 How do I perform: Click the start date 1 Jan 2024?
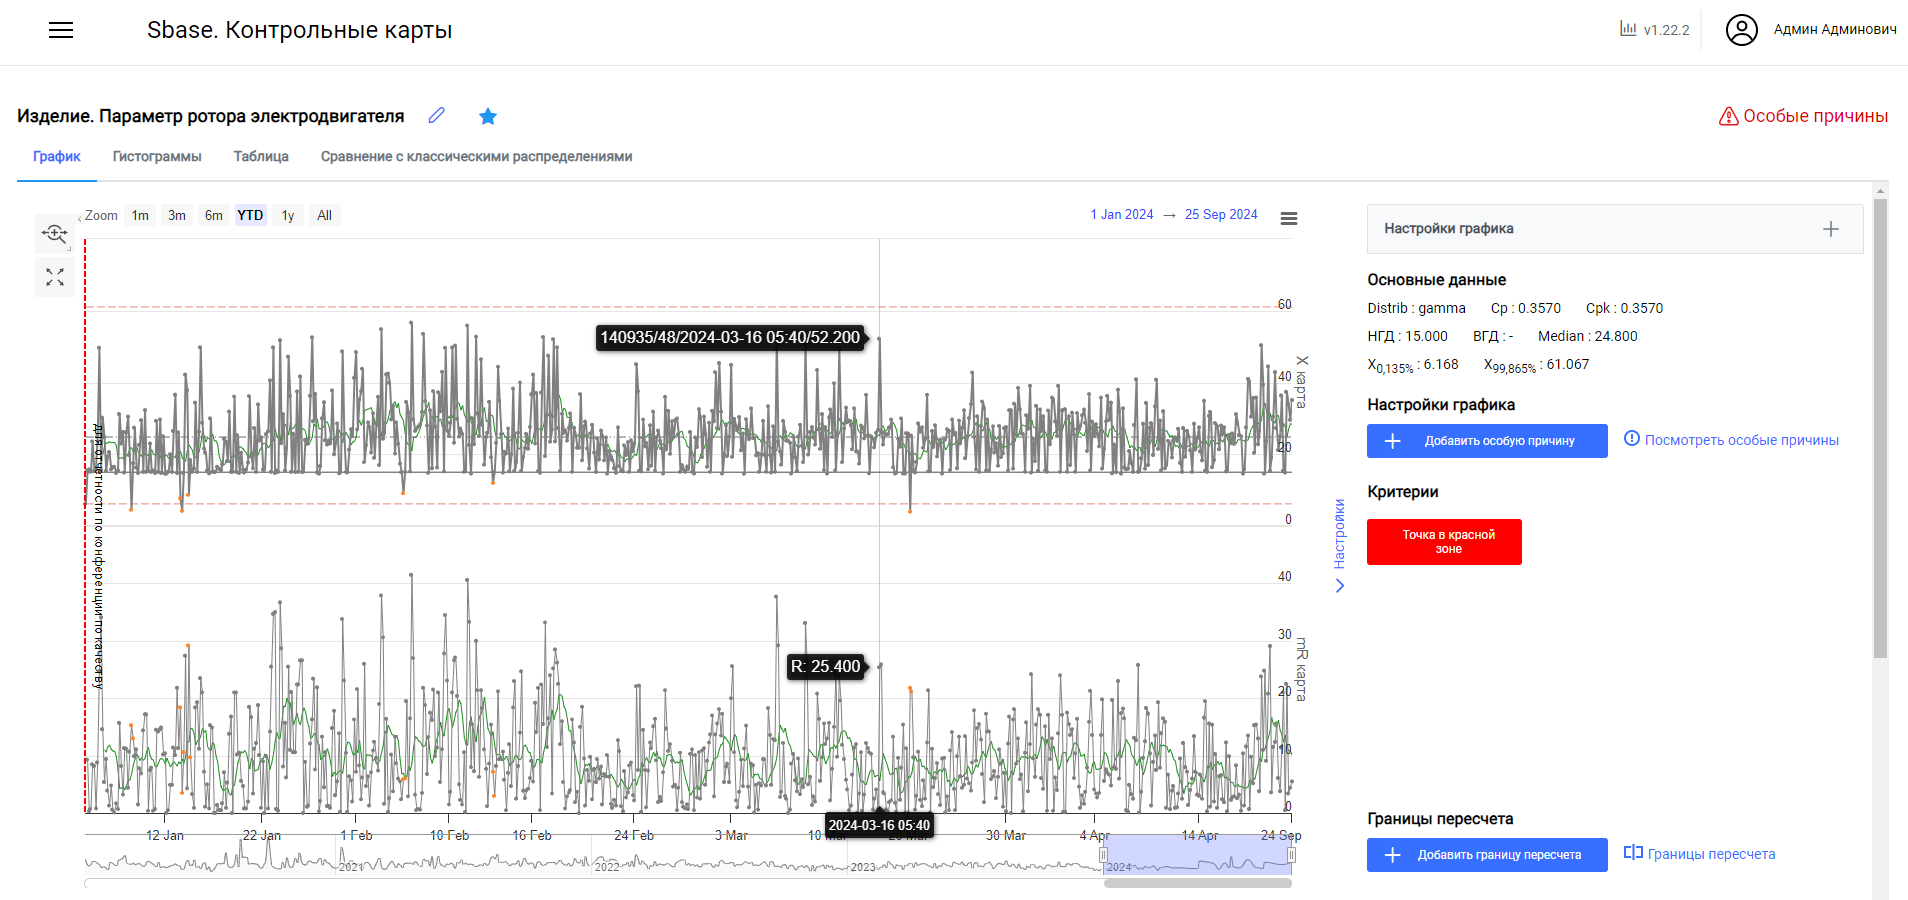click(x=1122, y=215)
